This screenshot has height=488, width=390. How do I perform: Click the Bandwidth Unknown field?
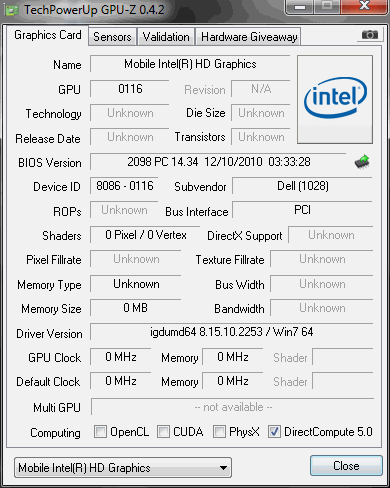point(322,308)
